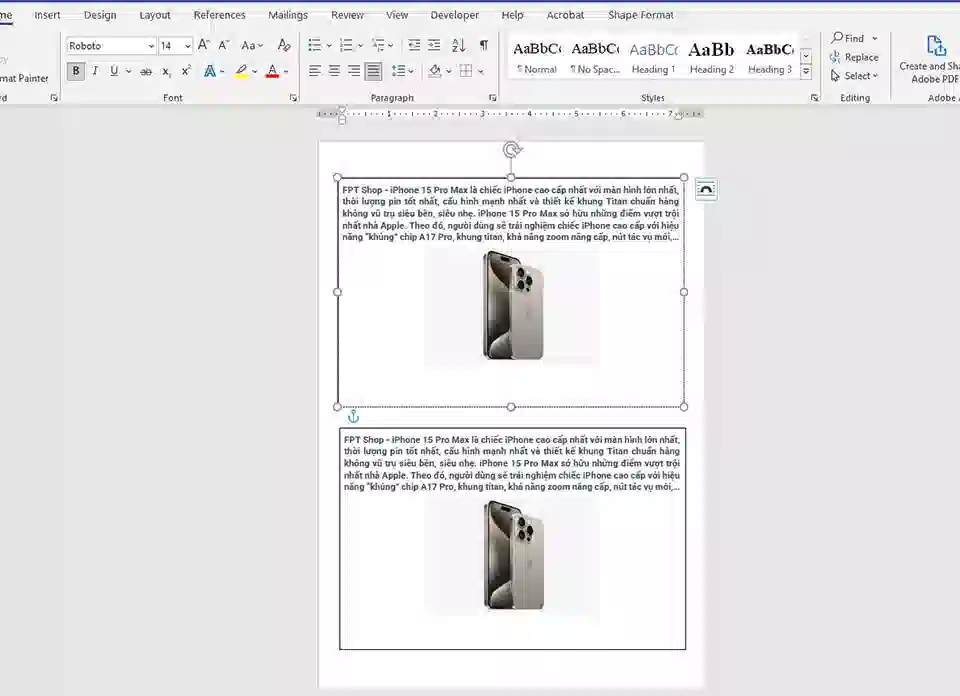Screen dimensions: 960x696
Task: Open the font size dropdown
Action: click(x=187, y=46)
